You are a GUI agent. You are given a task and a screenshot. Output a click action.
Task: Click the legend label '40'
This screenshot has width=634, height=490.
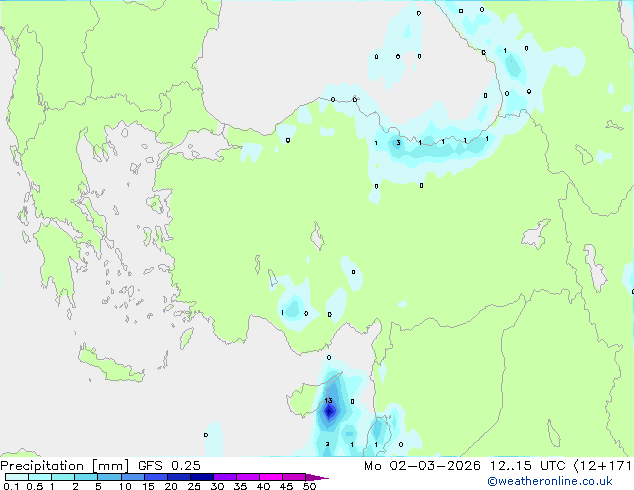(x=263, y=486)
